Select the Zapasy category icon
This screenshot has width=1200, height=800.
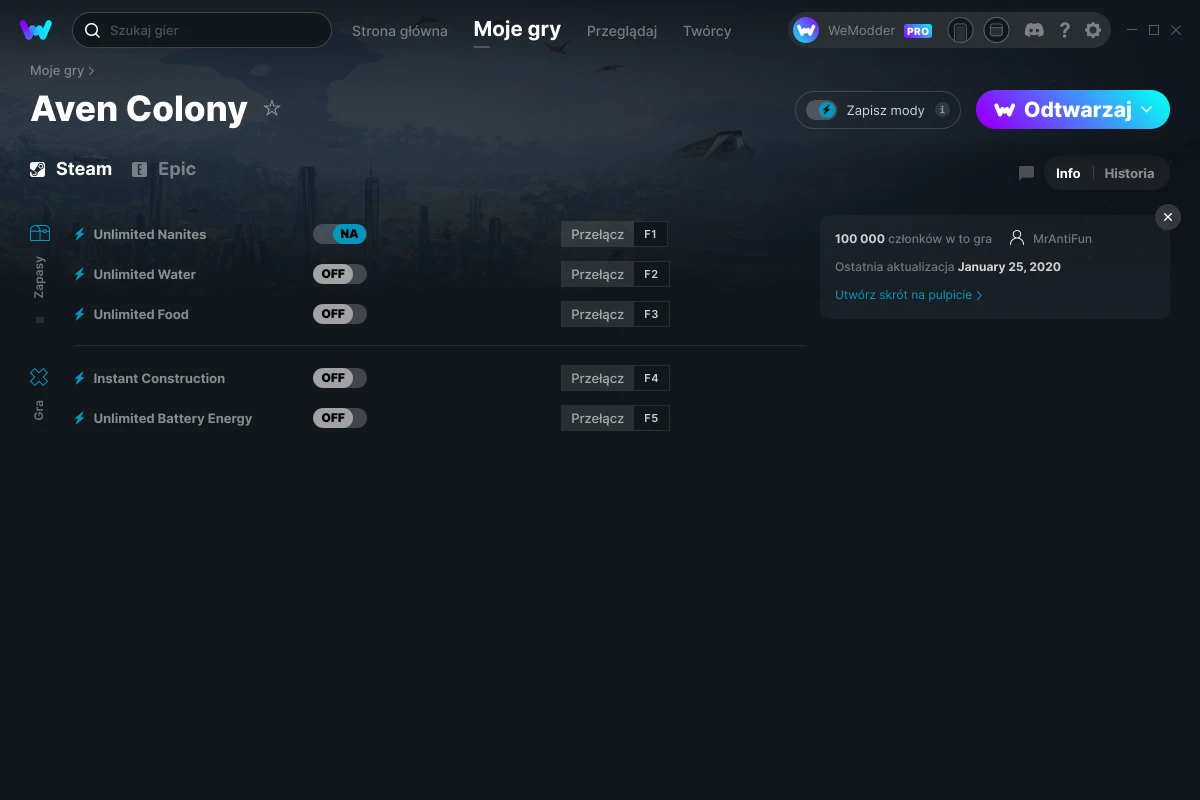[x=39, y=234]
